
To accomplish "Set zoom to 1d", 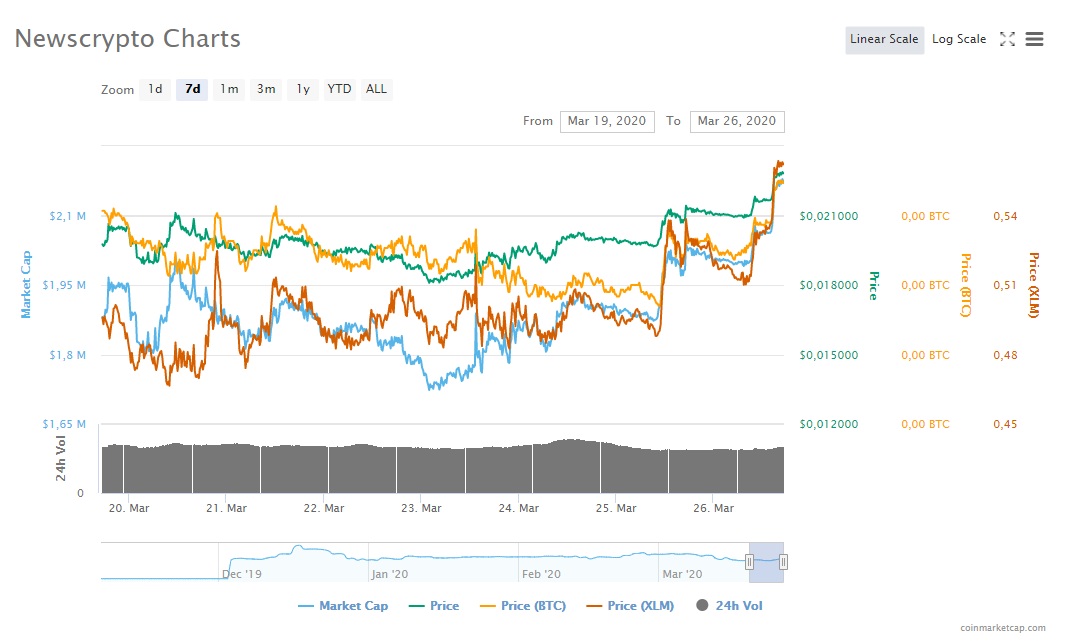I will click(x=155, y=89).
